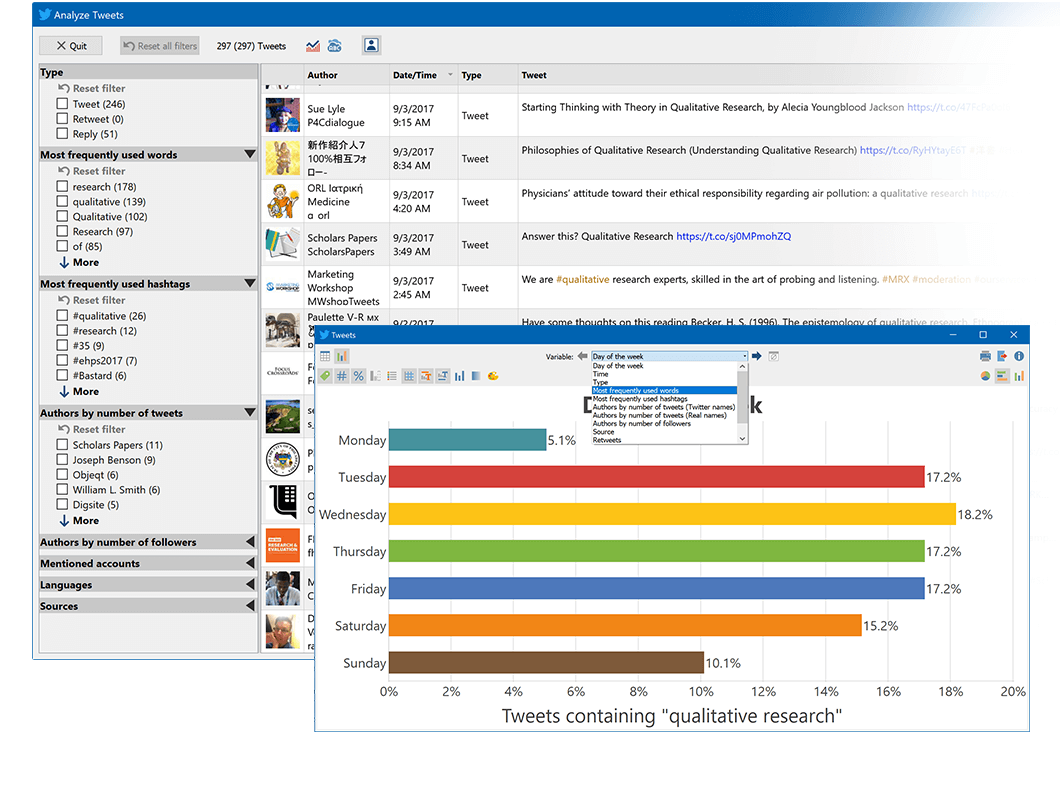Click the blue bar scale icon
Screen dimensions: 1060x800
point(460,376)
